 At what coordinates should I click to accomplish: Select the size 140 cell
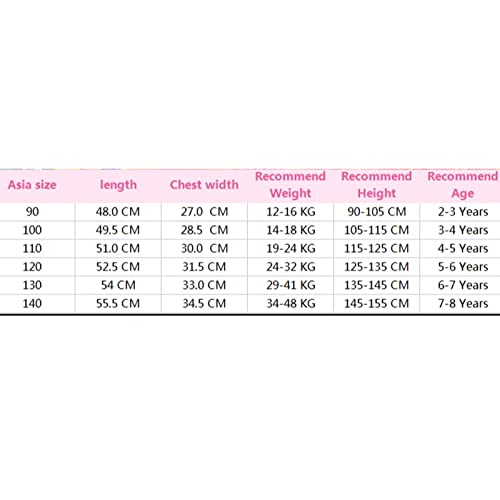32,303
